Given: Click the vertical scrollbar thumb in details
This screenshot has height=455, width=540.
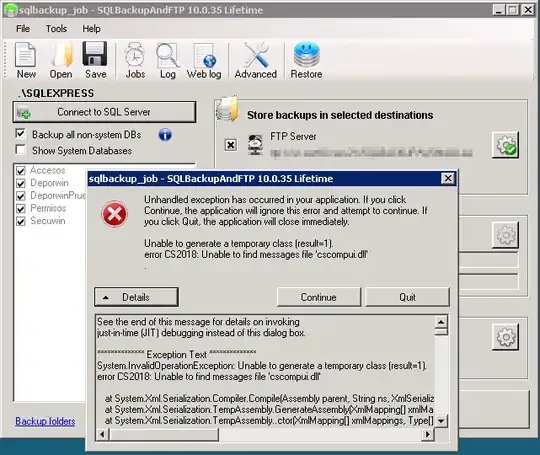Looking at the screenshot, I should click(441, 332).
